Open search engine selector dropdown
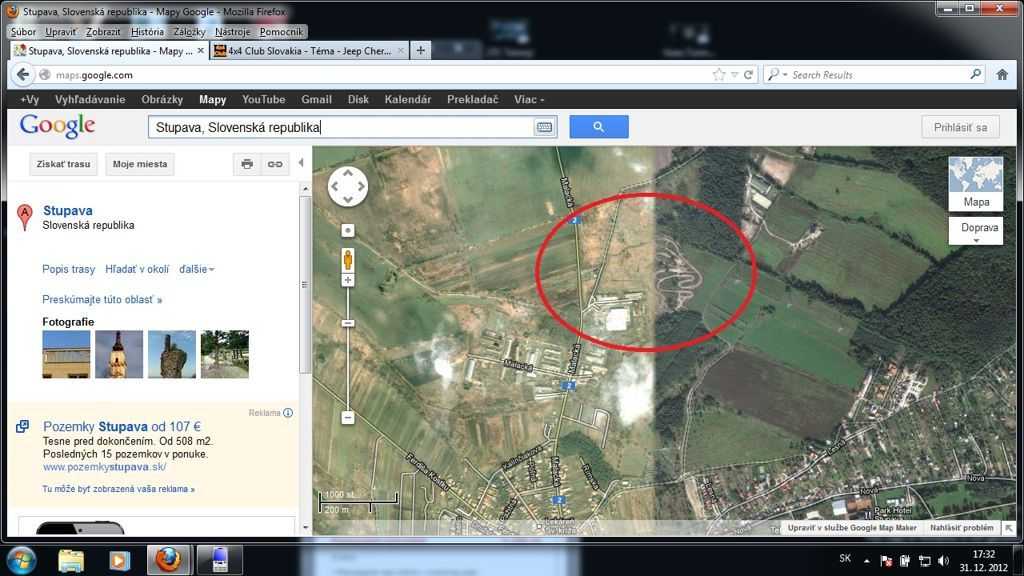This screenshot has height=576, width=1024. point(777,74)
